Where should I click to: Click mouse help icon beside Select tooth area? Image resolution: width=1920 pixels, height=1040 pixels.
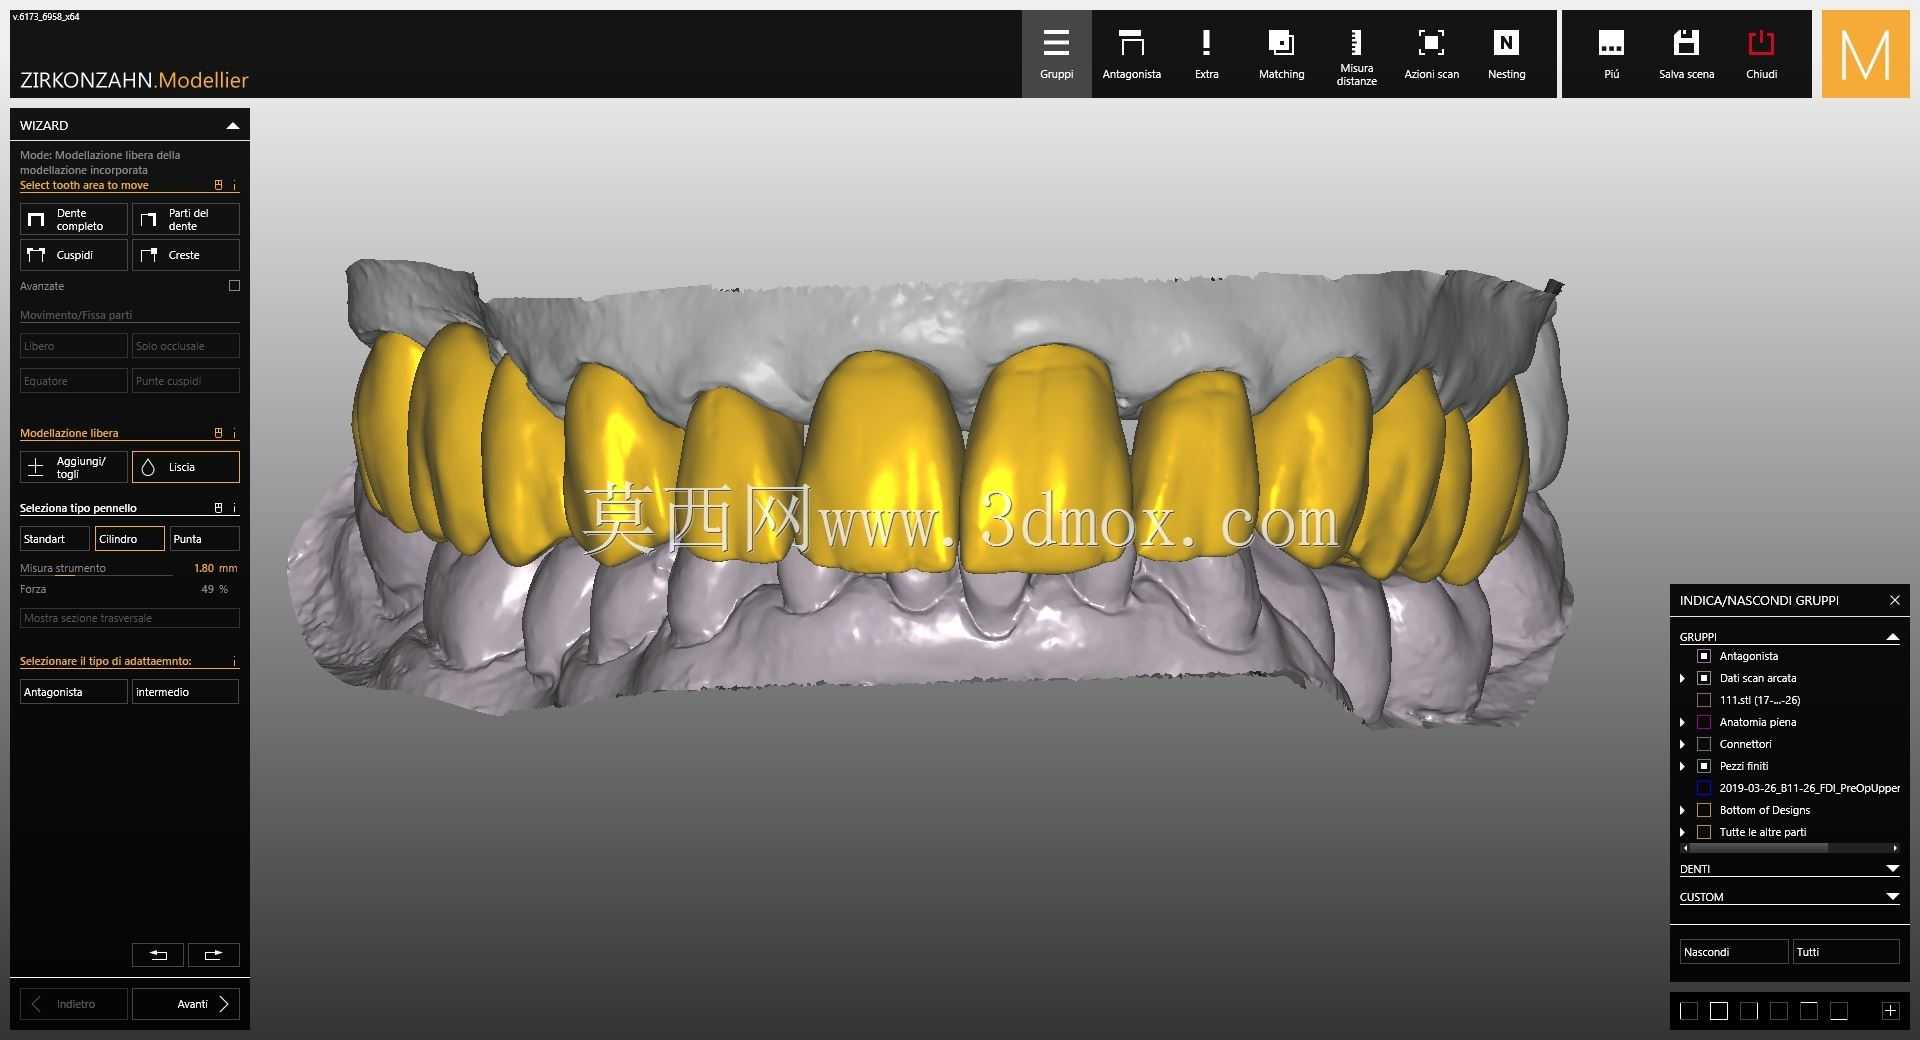point(219,185)
